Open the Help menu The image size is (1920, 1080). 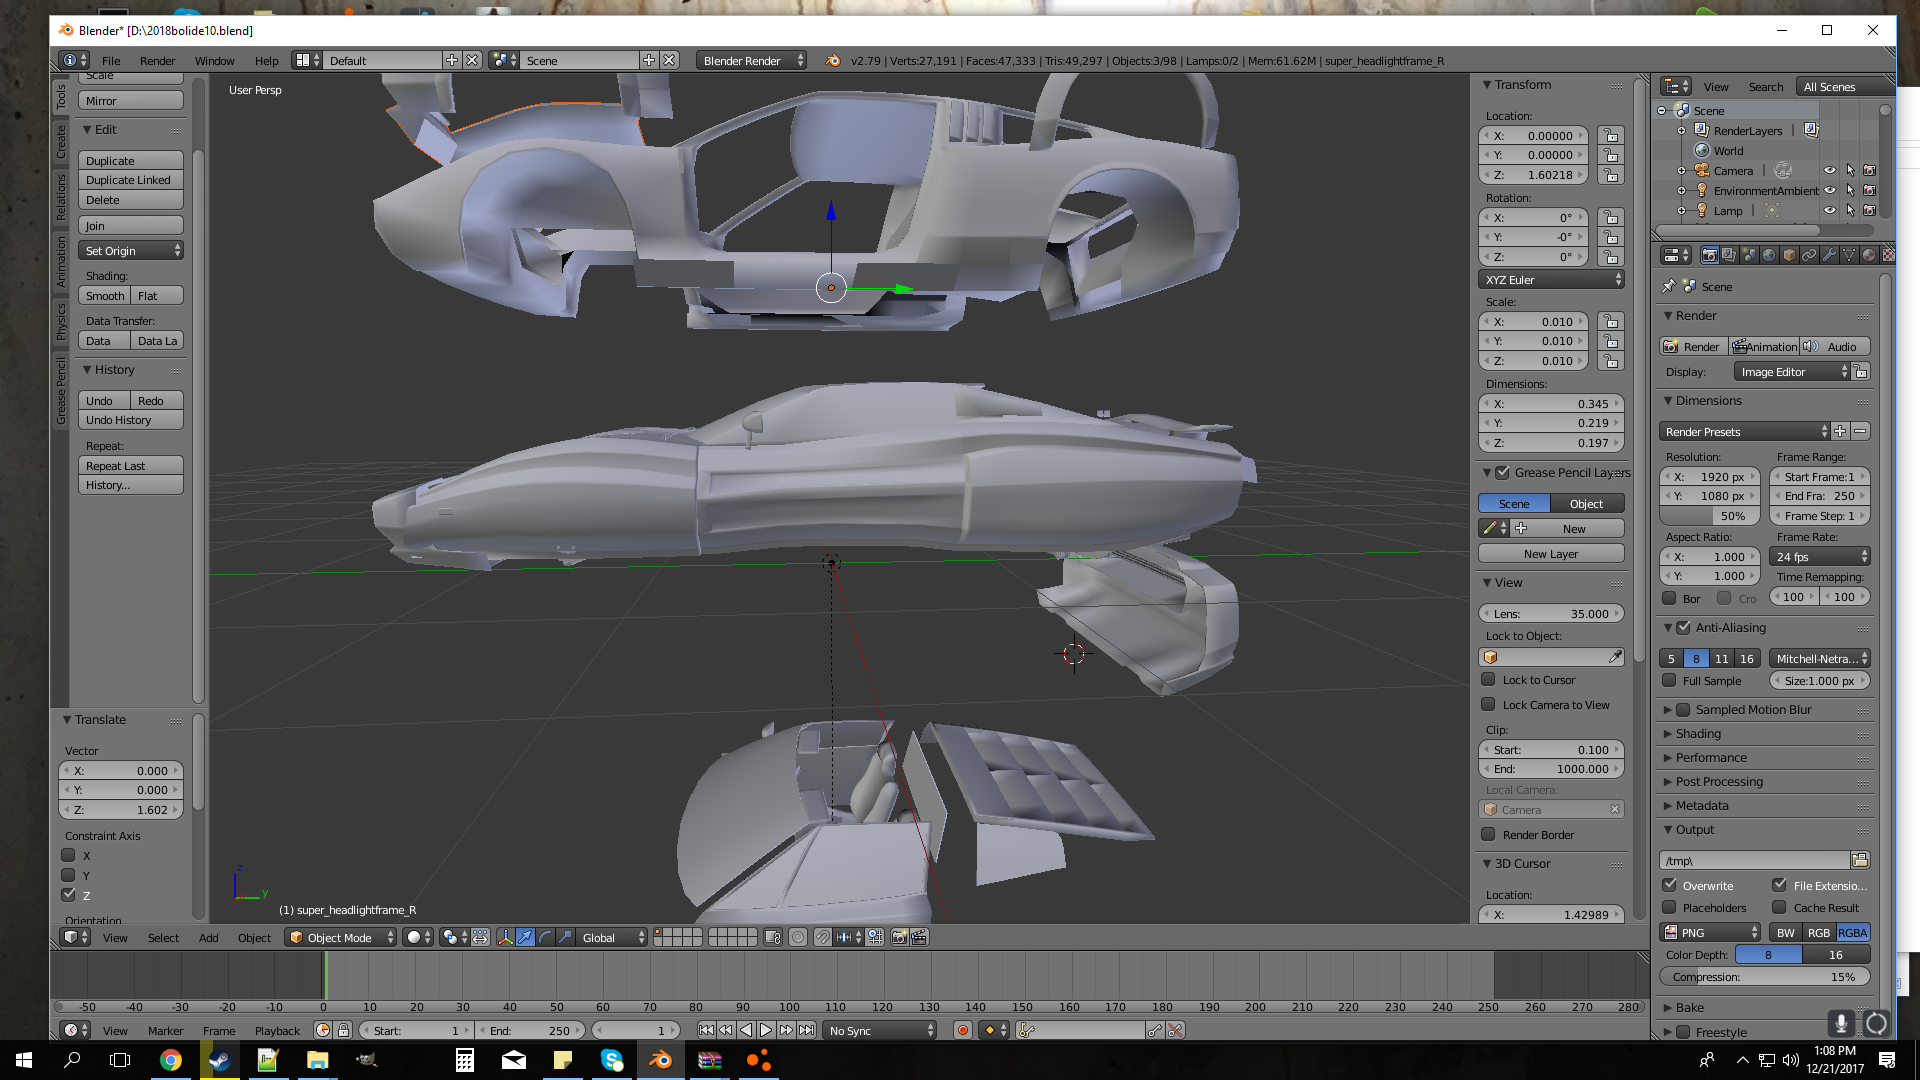[x=266, y=61]
